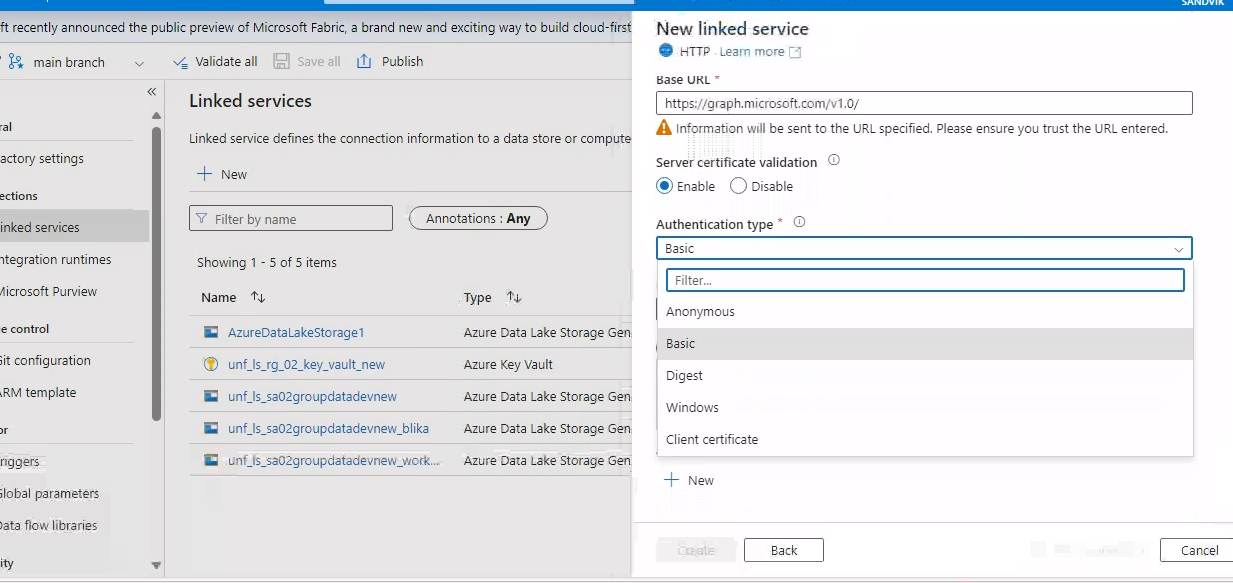1233x583 pixels.
Task: Click the Back button
Action: (x=784, y=550)
